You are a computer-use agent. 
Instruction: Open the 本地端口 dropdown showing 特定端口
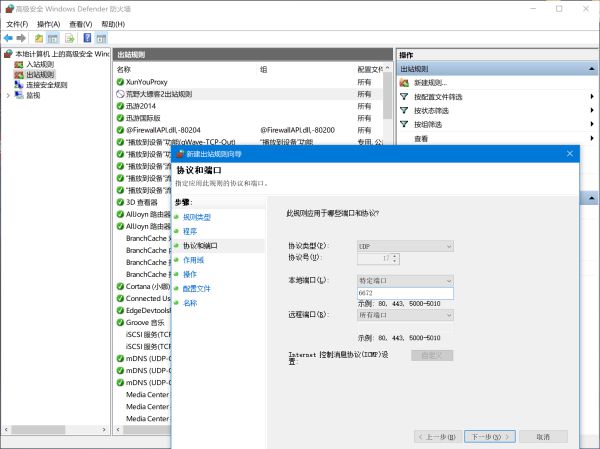pos(405,281)
